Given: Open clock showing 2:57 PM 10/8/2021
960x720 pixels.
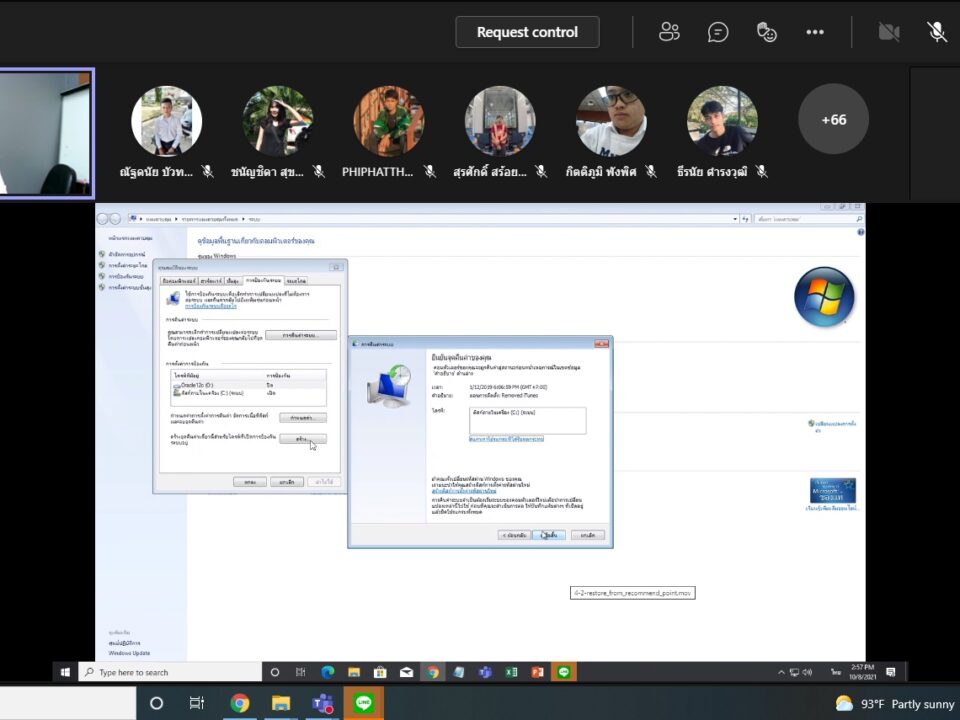Looking at the screenshot, I should (x=862, y=672).
